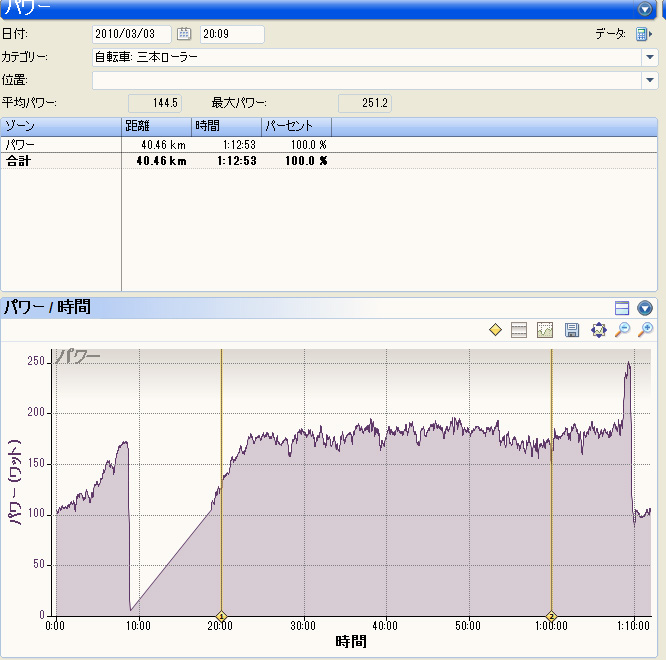The image size is (666, 660).
Task: Select the パワー zone row
Action: click(329, 145)
